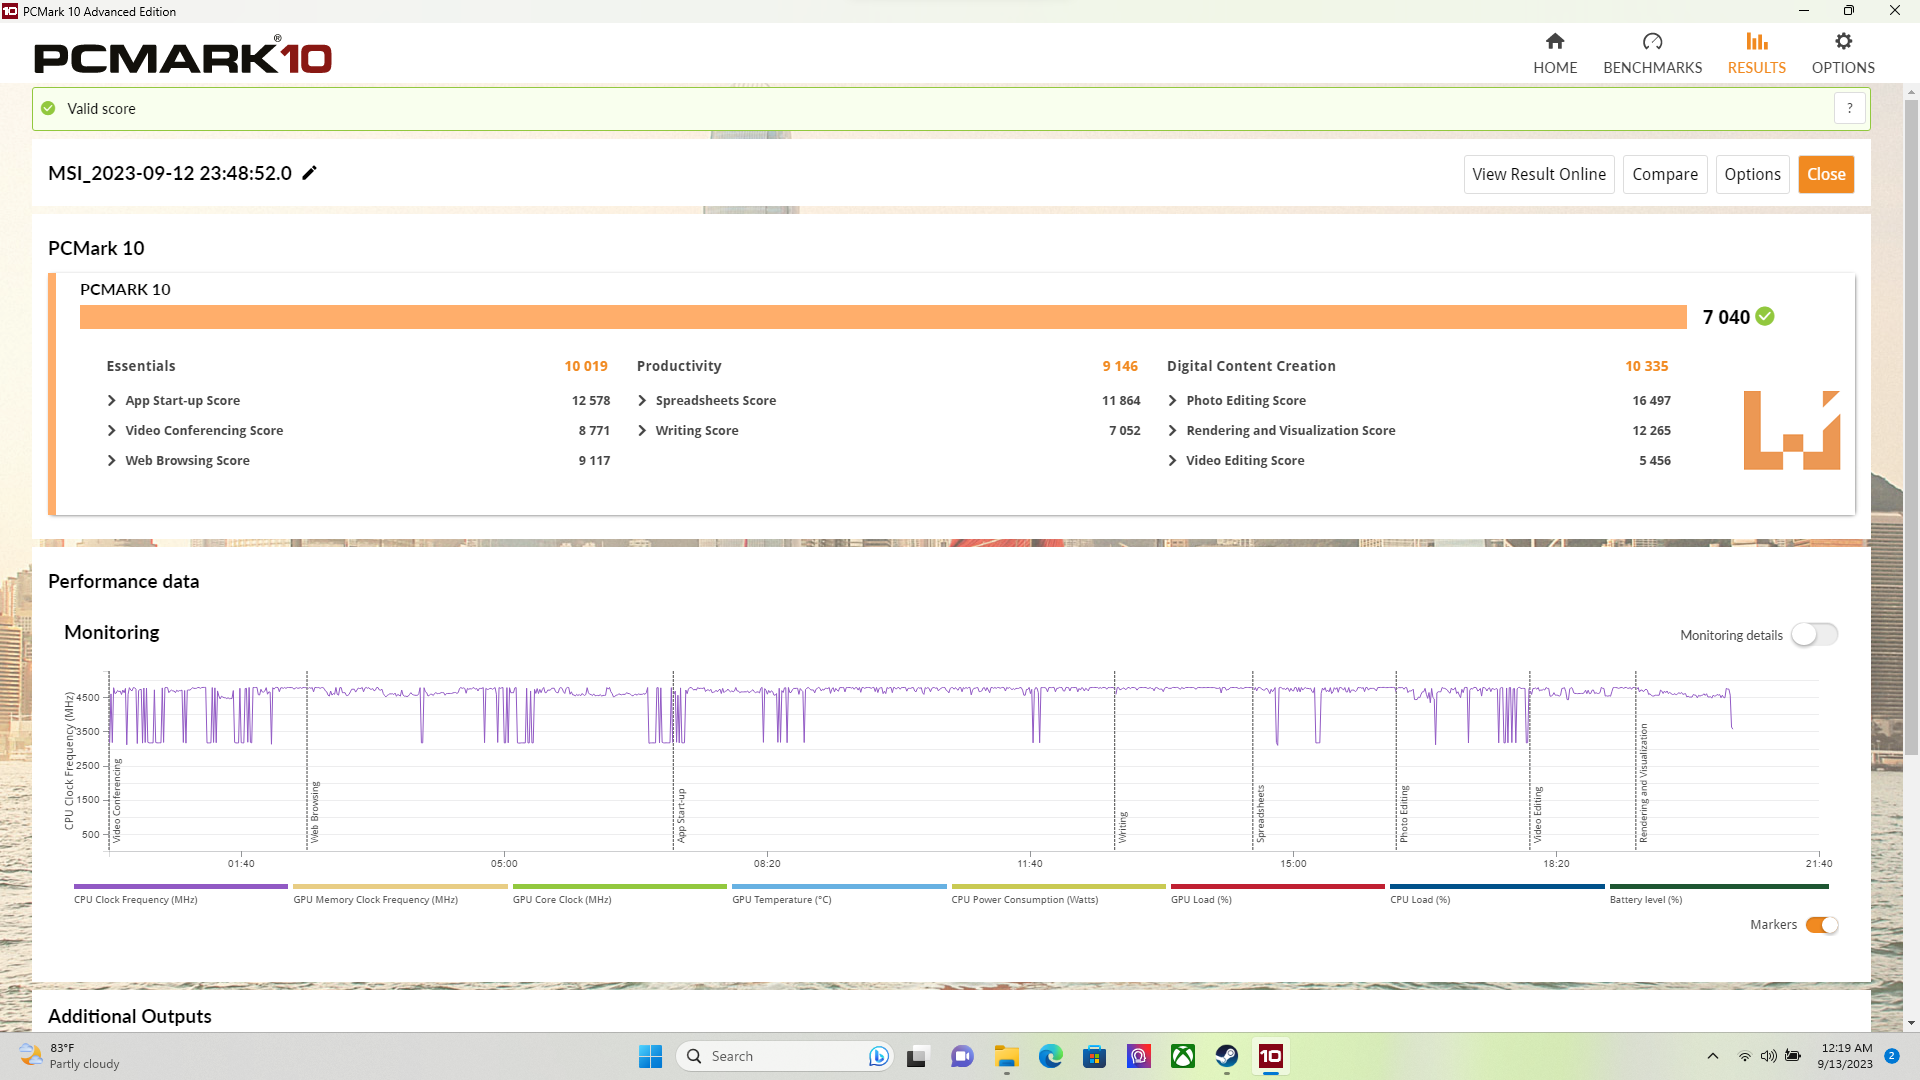Click the GPU Temperature legend color bar

point(838,886)
